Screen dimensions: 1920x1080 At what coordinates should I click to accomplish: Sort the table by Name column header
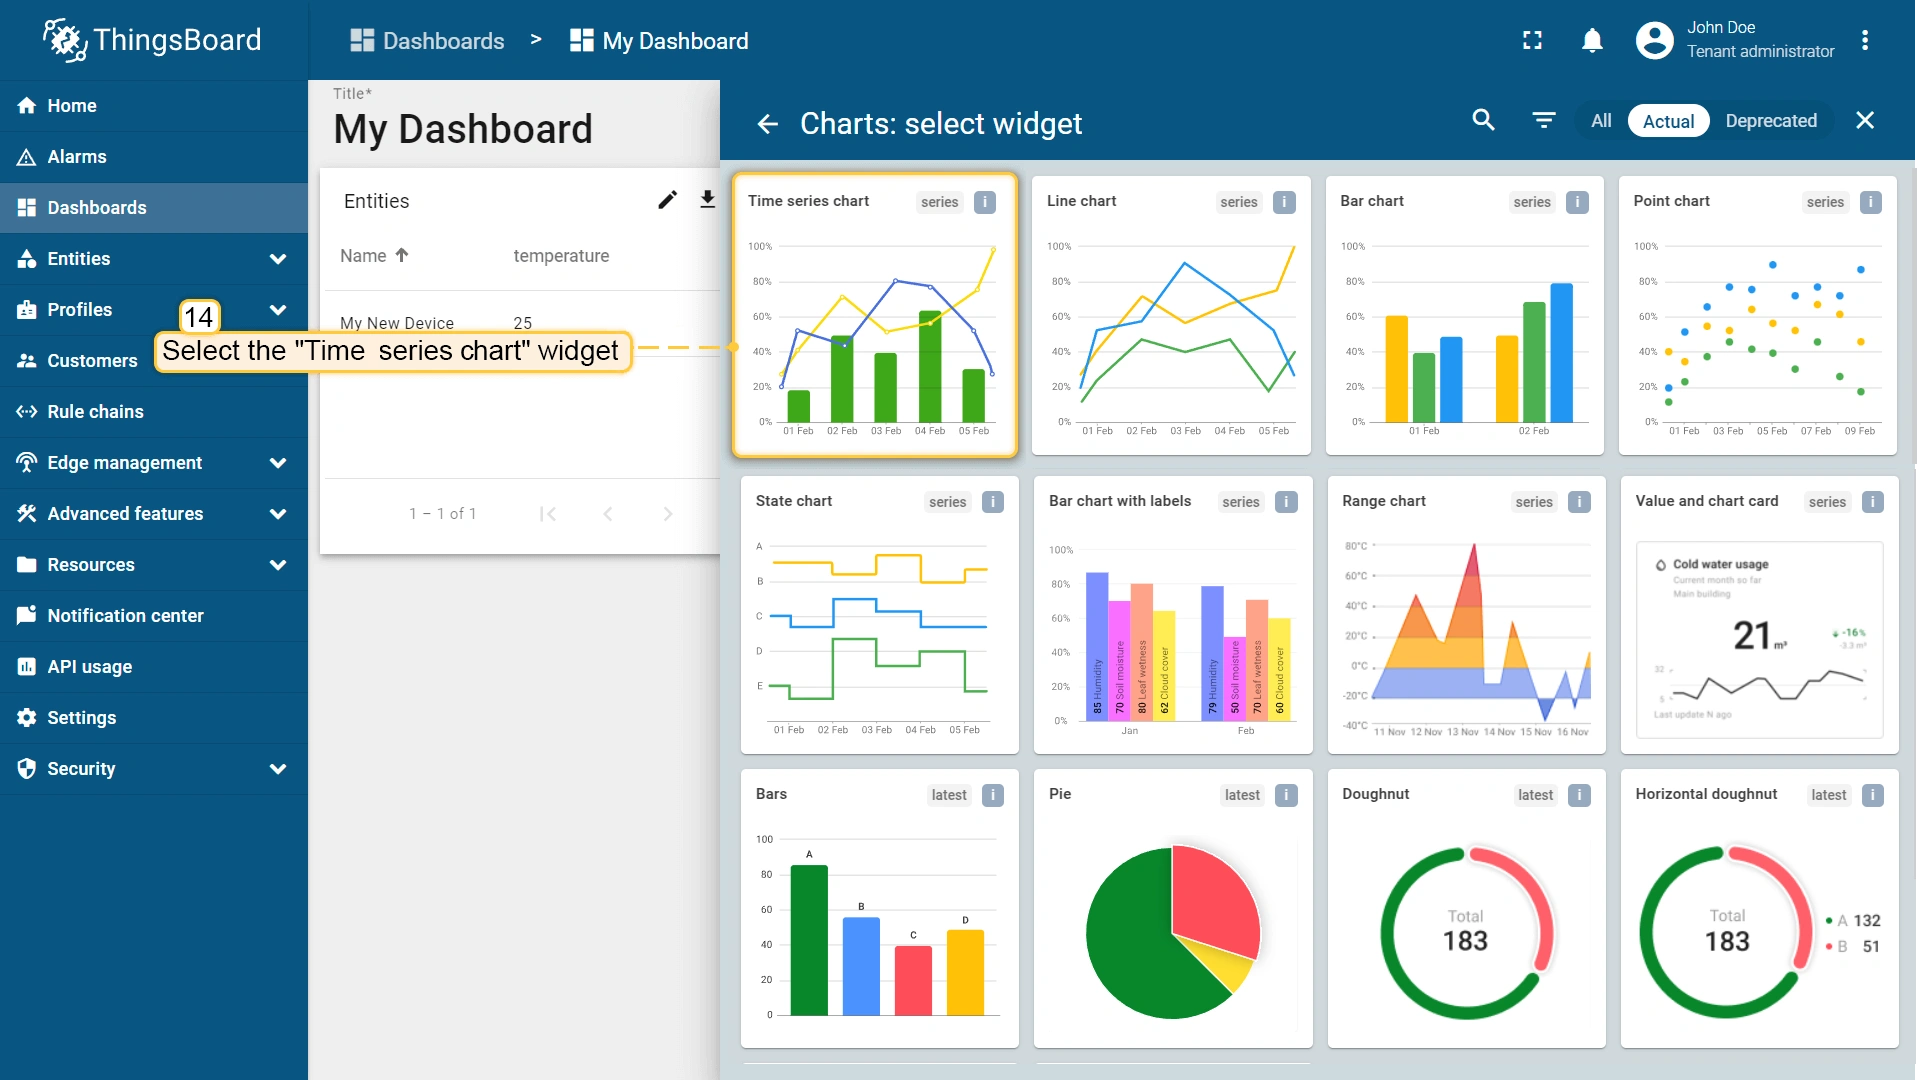pos(364,256)
